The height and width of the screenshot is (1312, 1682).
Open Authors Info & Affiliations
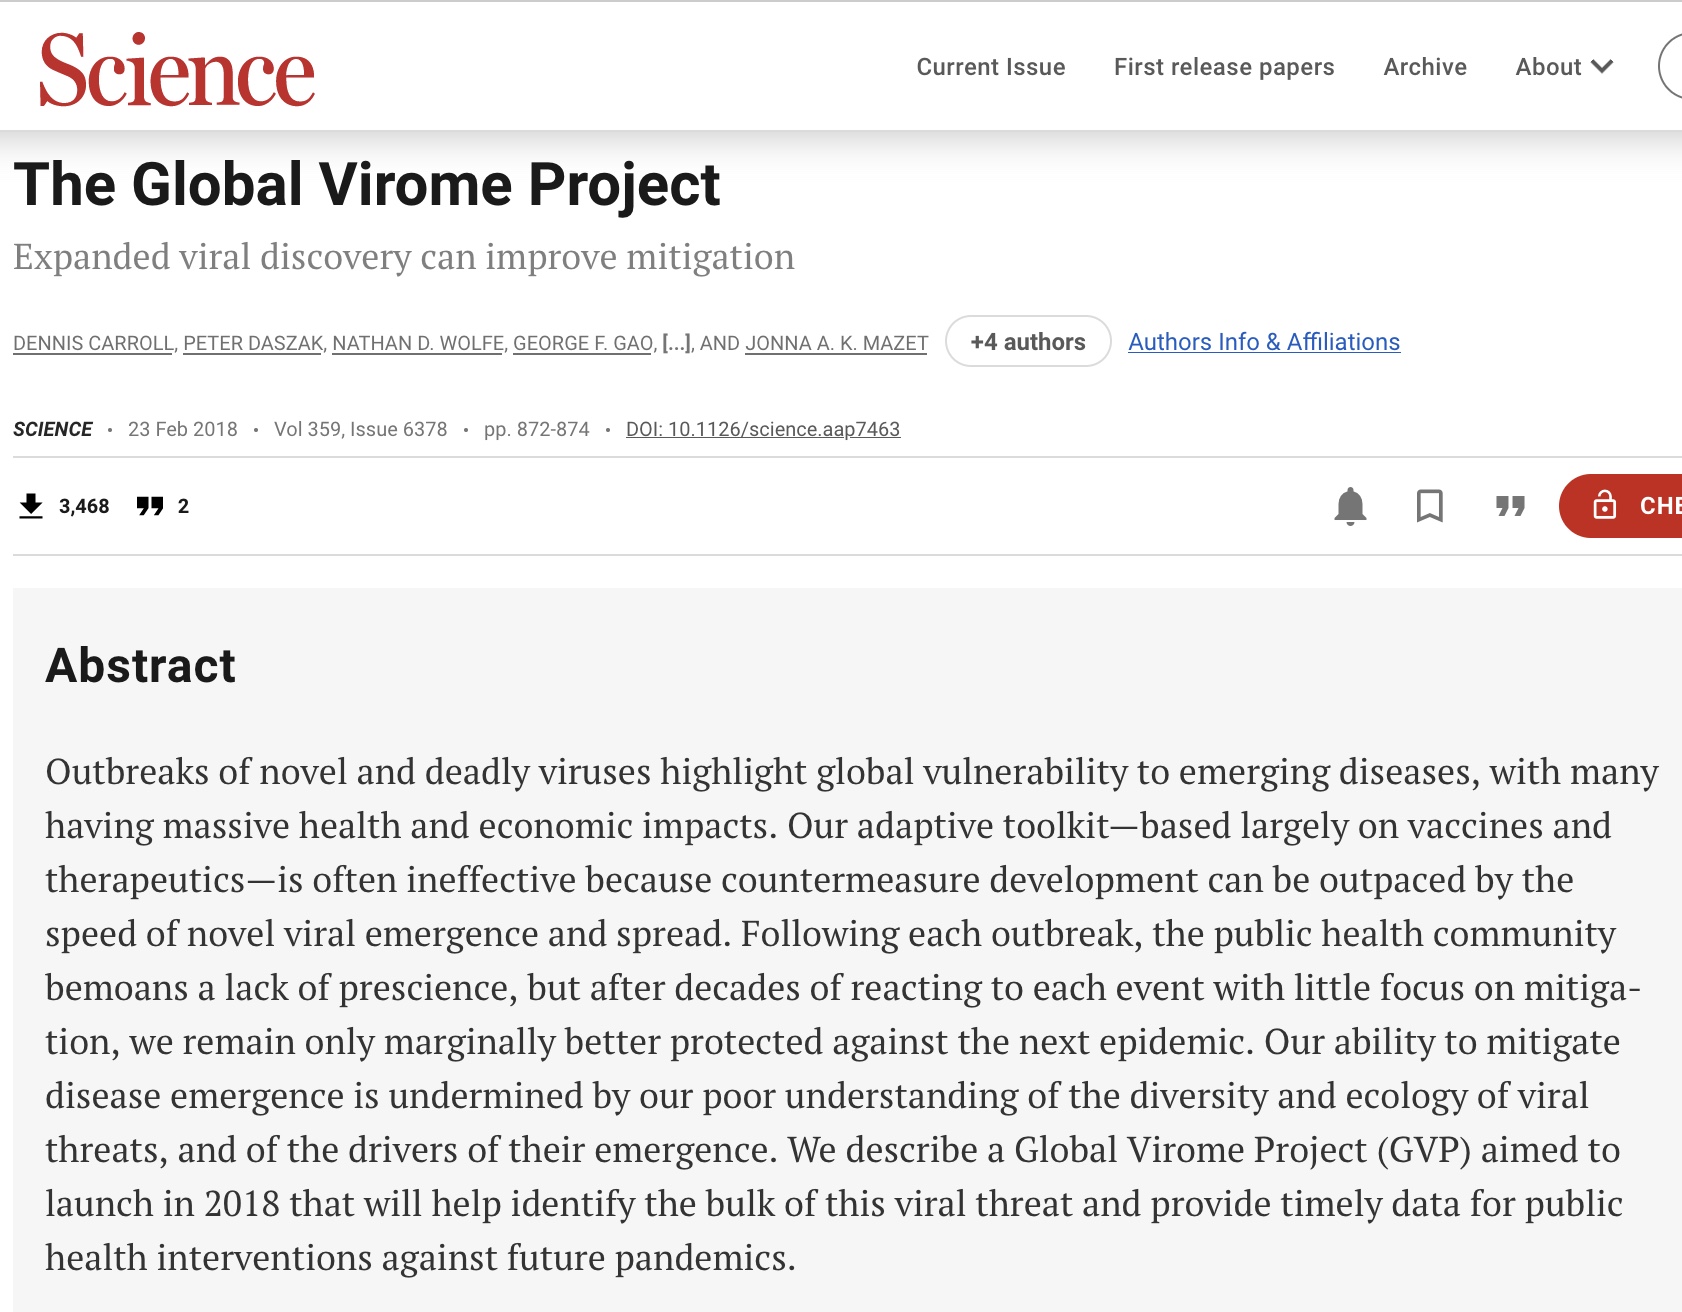pyautogui.click(x=1264, y=342)
